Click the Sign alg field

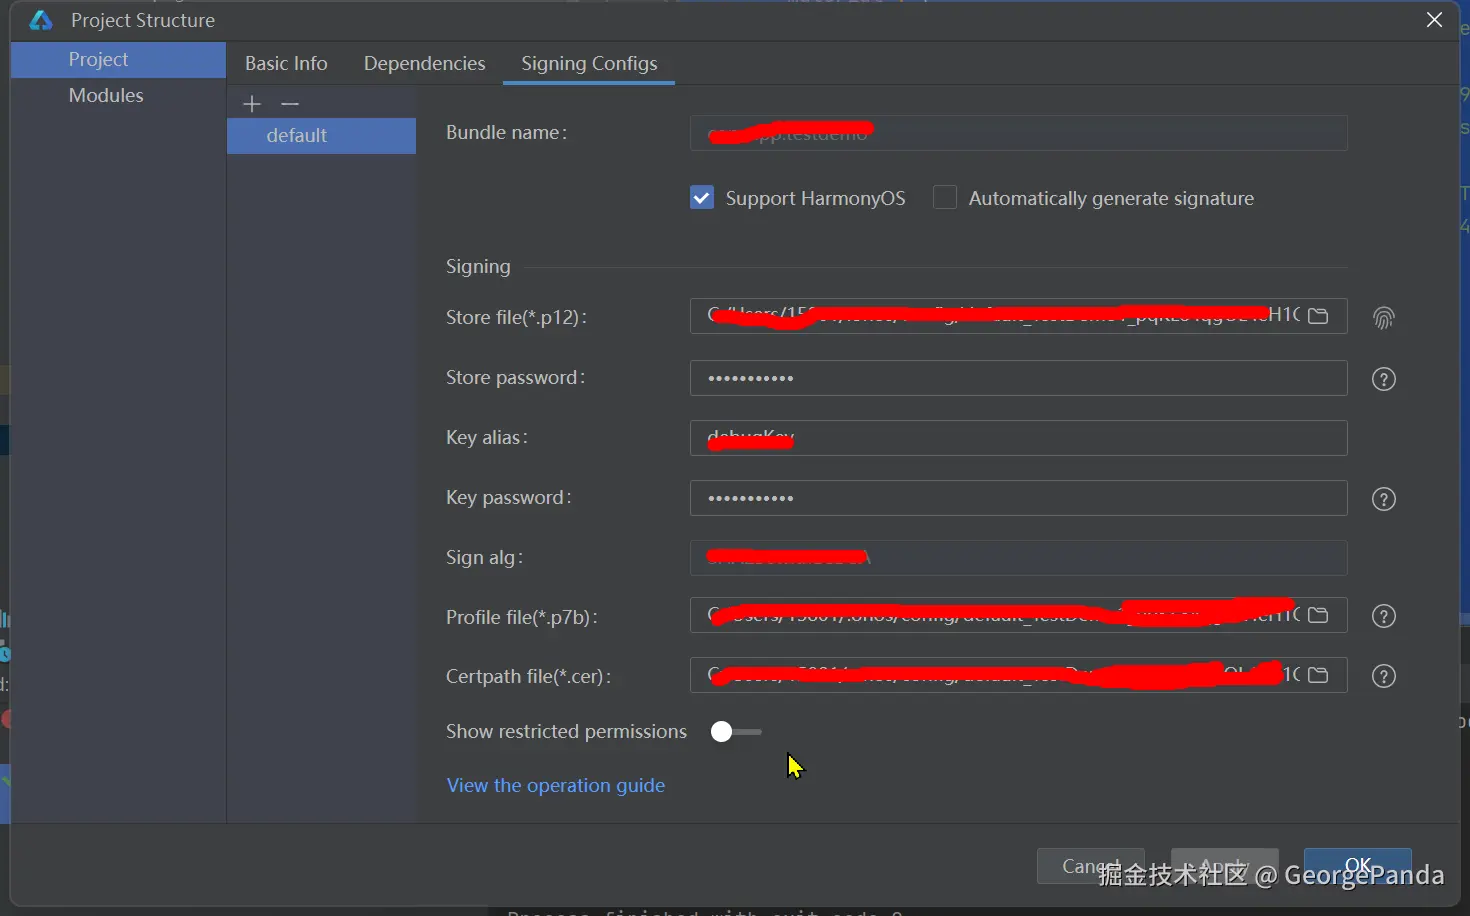point(1018,558)
